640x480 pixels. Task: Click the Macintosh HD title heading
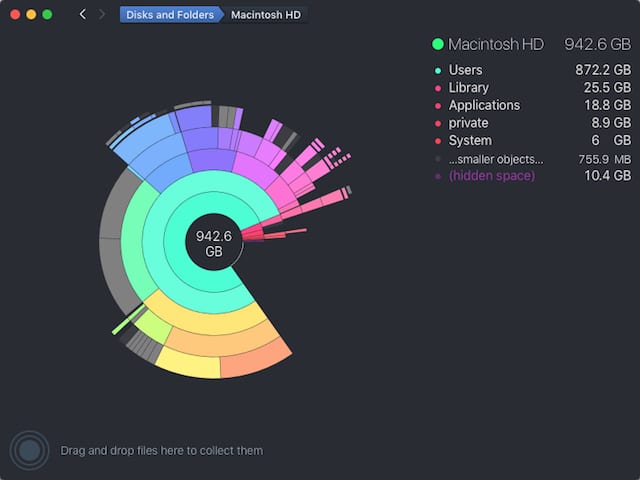[496, 44]
